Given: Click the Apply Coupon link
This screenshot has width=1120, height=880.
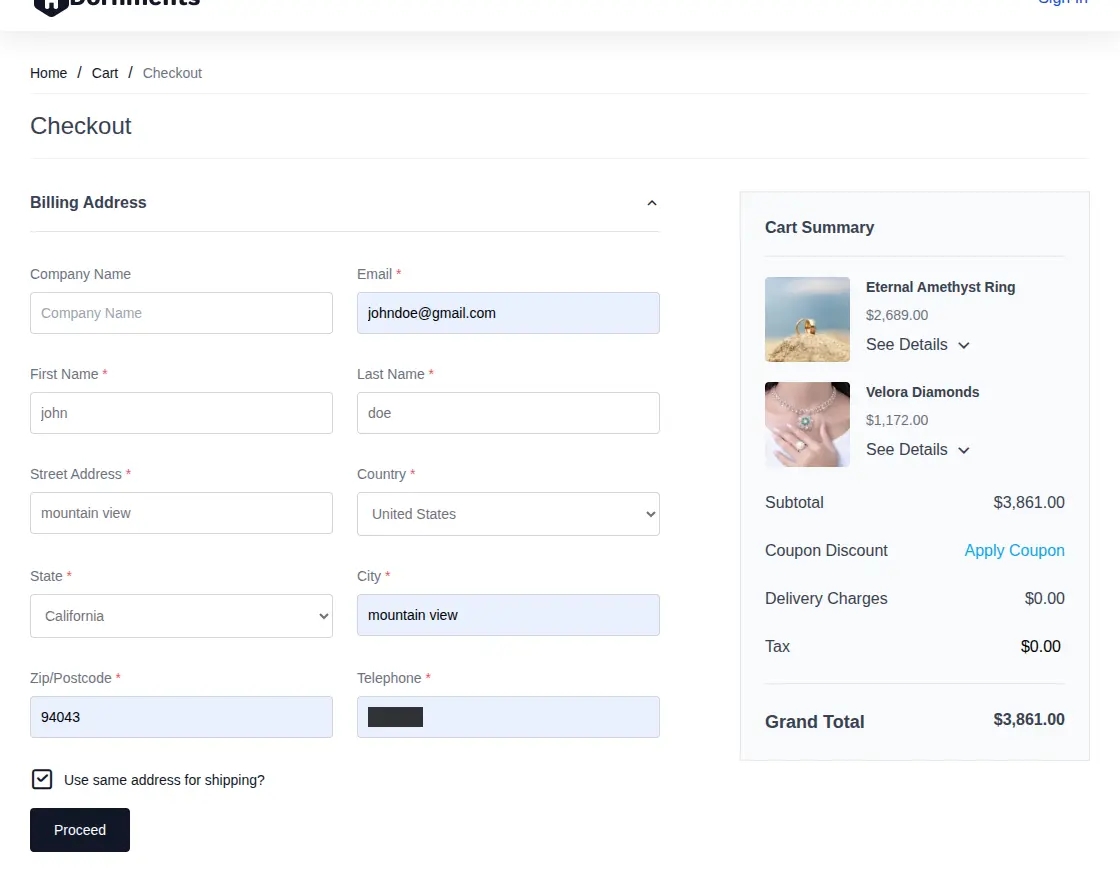Looking at the screenshot, I should 1014,550.
